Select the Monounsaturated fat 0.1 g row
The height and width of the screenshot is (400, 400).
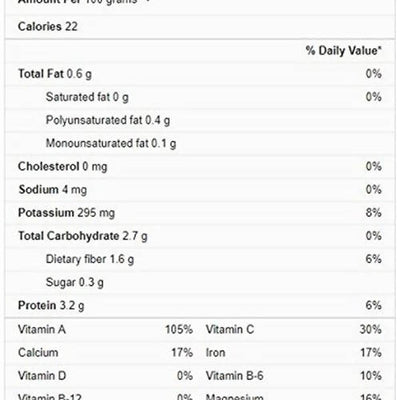point(200,143)
